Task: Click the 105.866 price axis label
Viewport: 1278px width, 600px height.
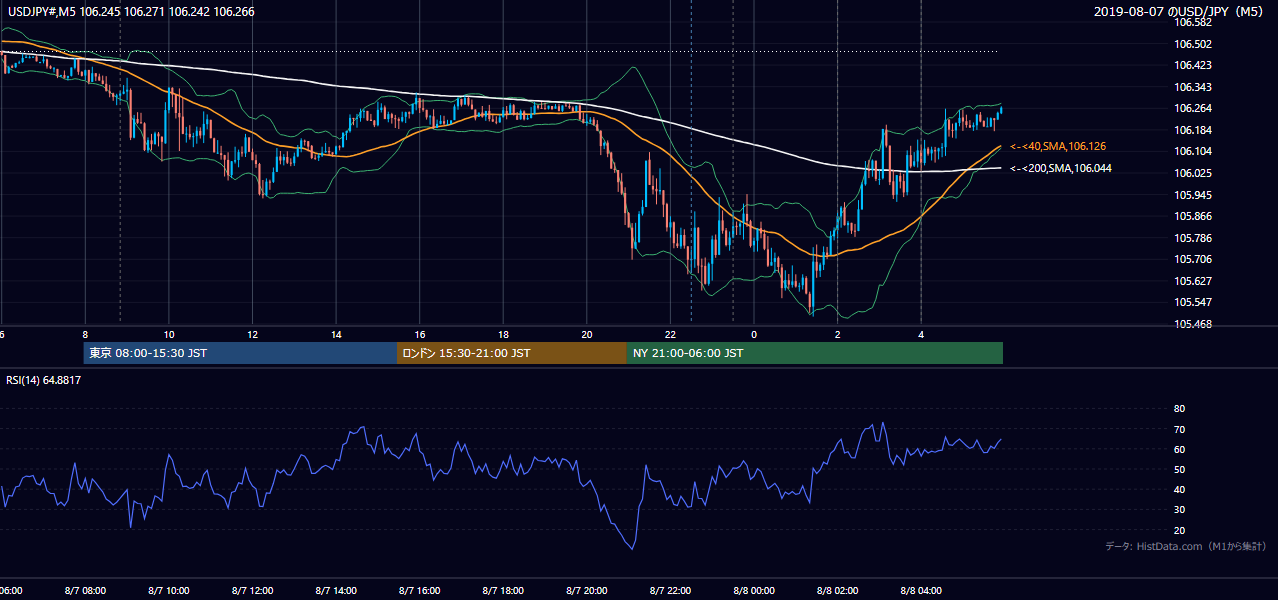Action: (x=1193, y=216)
